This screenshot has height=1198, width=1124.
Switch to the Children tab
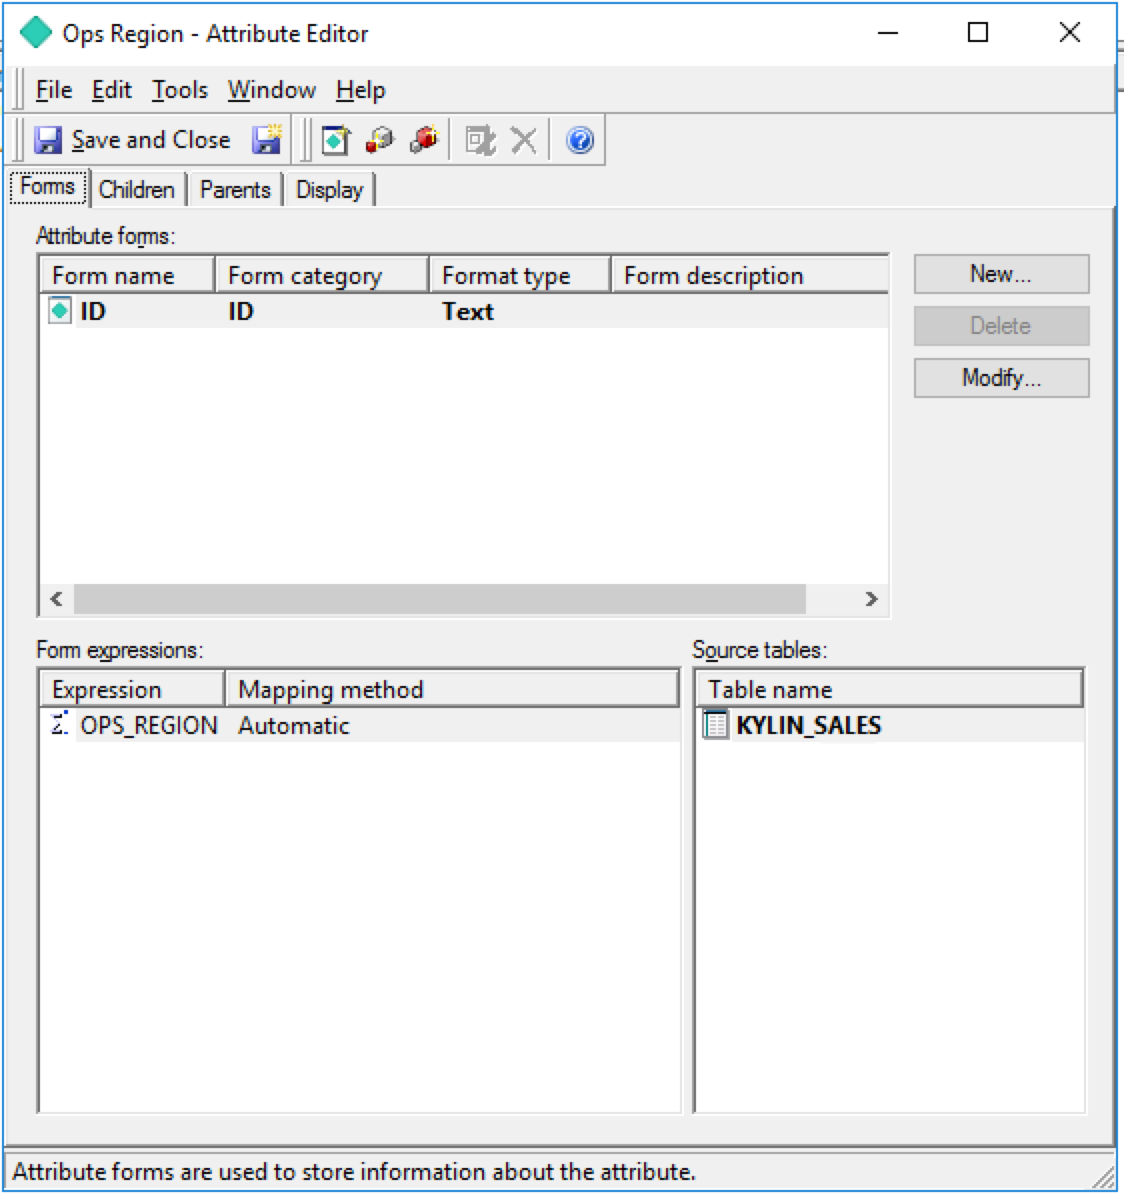point(137,190)
